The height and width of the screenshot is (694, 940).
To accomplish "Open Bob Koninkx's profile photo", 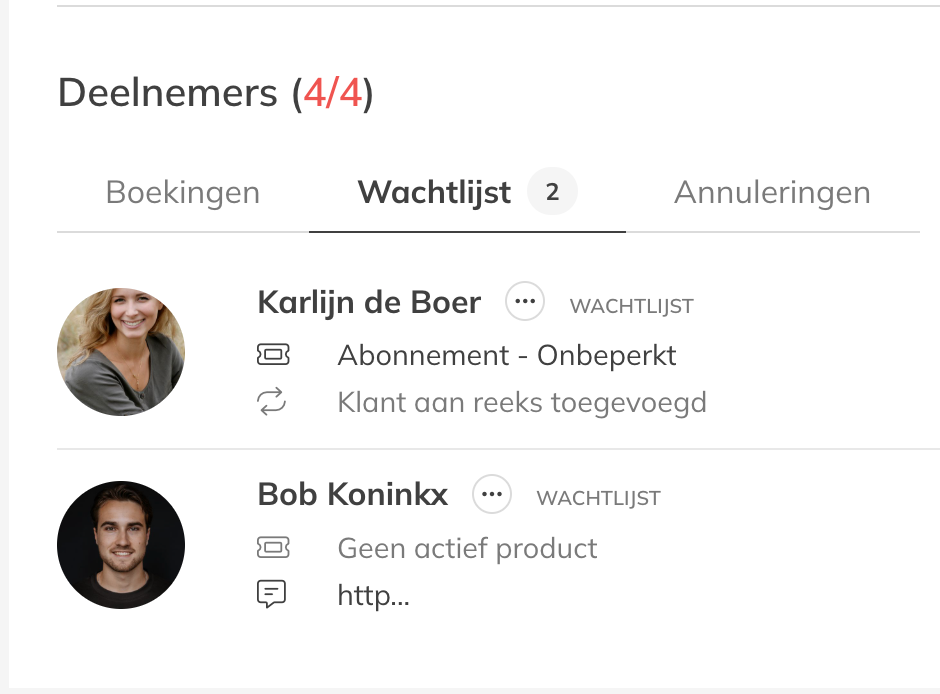I will click(121, 545).
